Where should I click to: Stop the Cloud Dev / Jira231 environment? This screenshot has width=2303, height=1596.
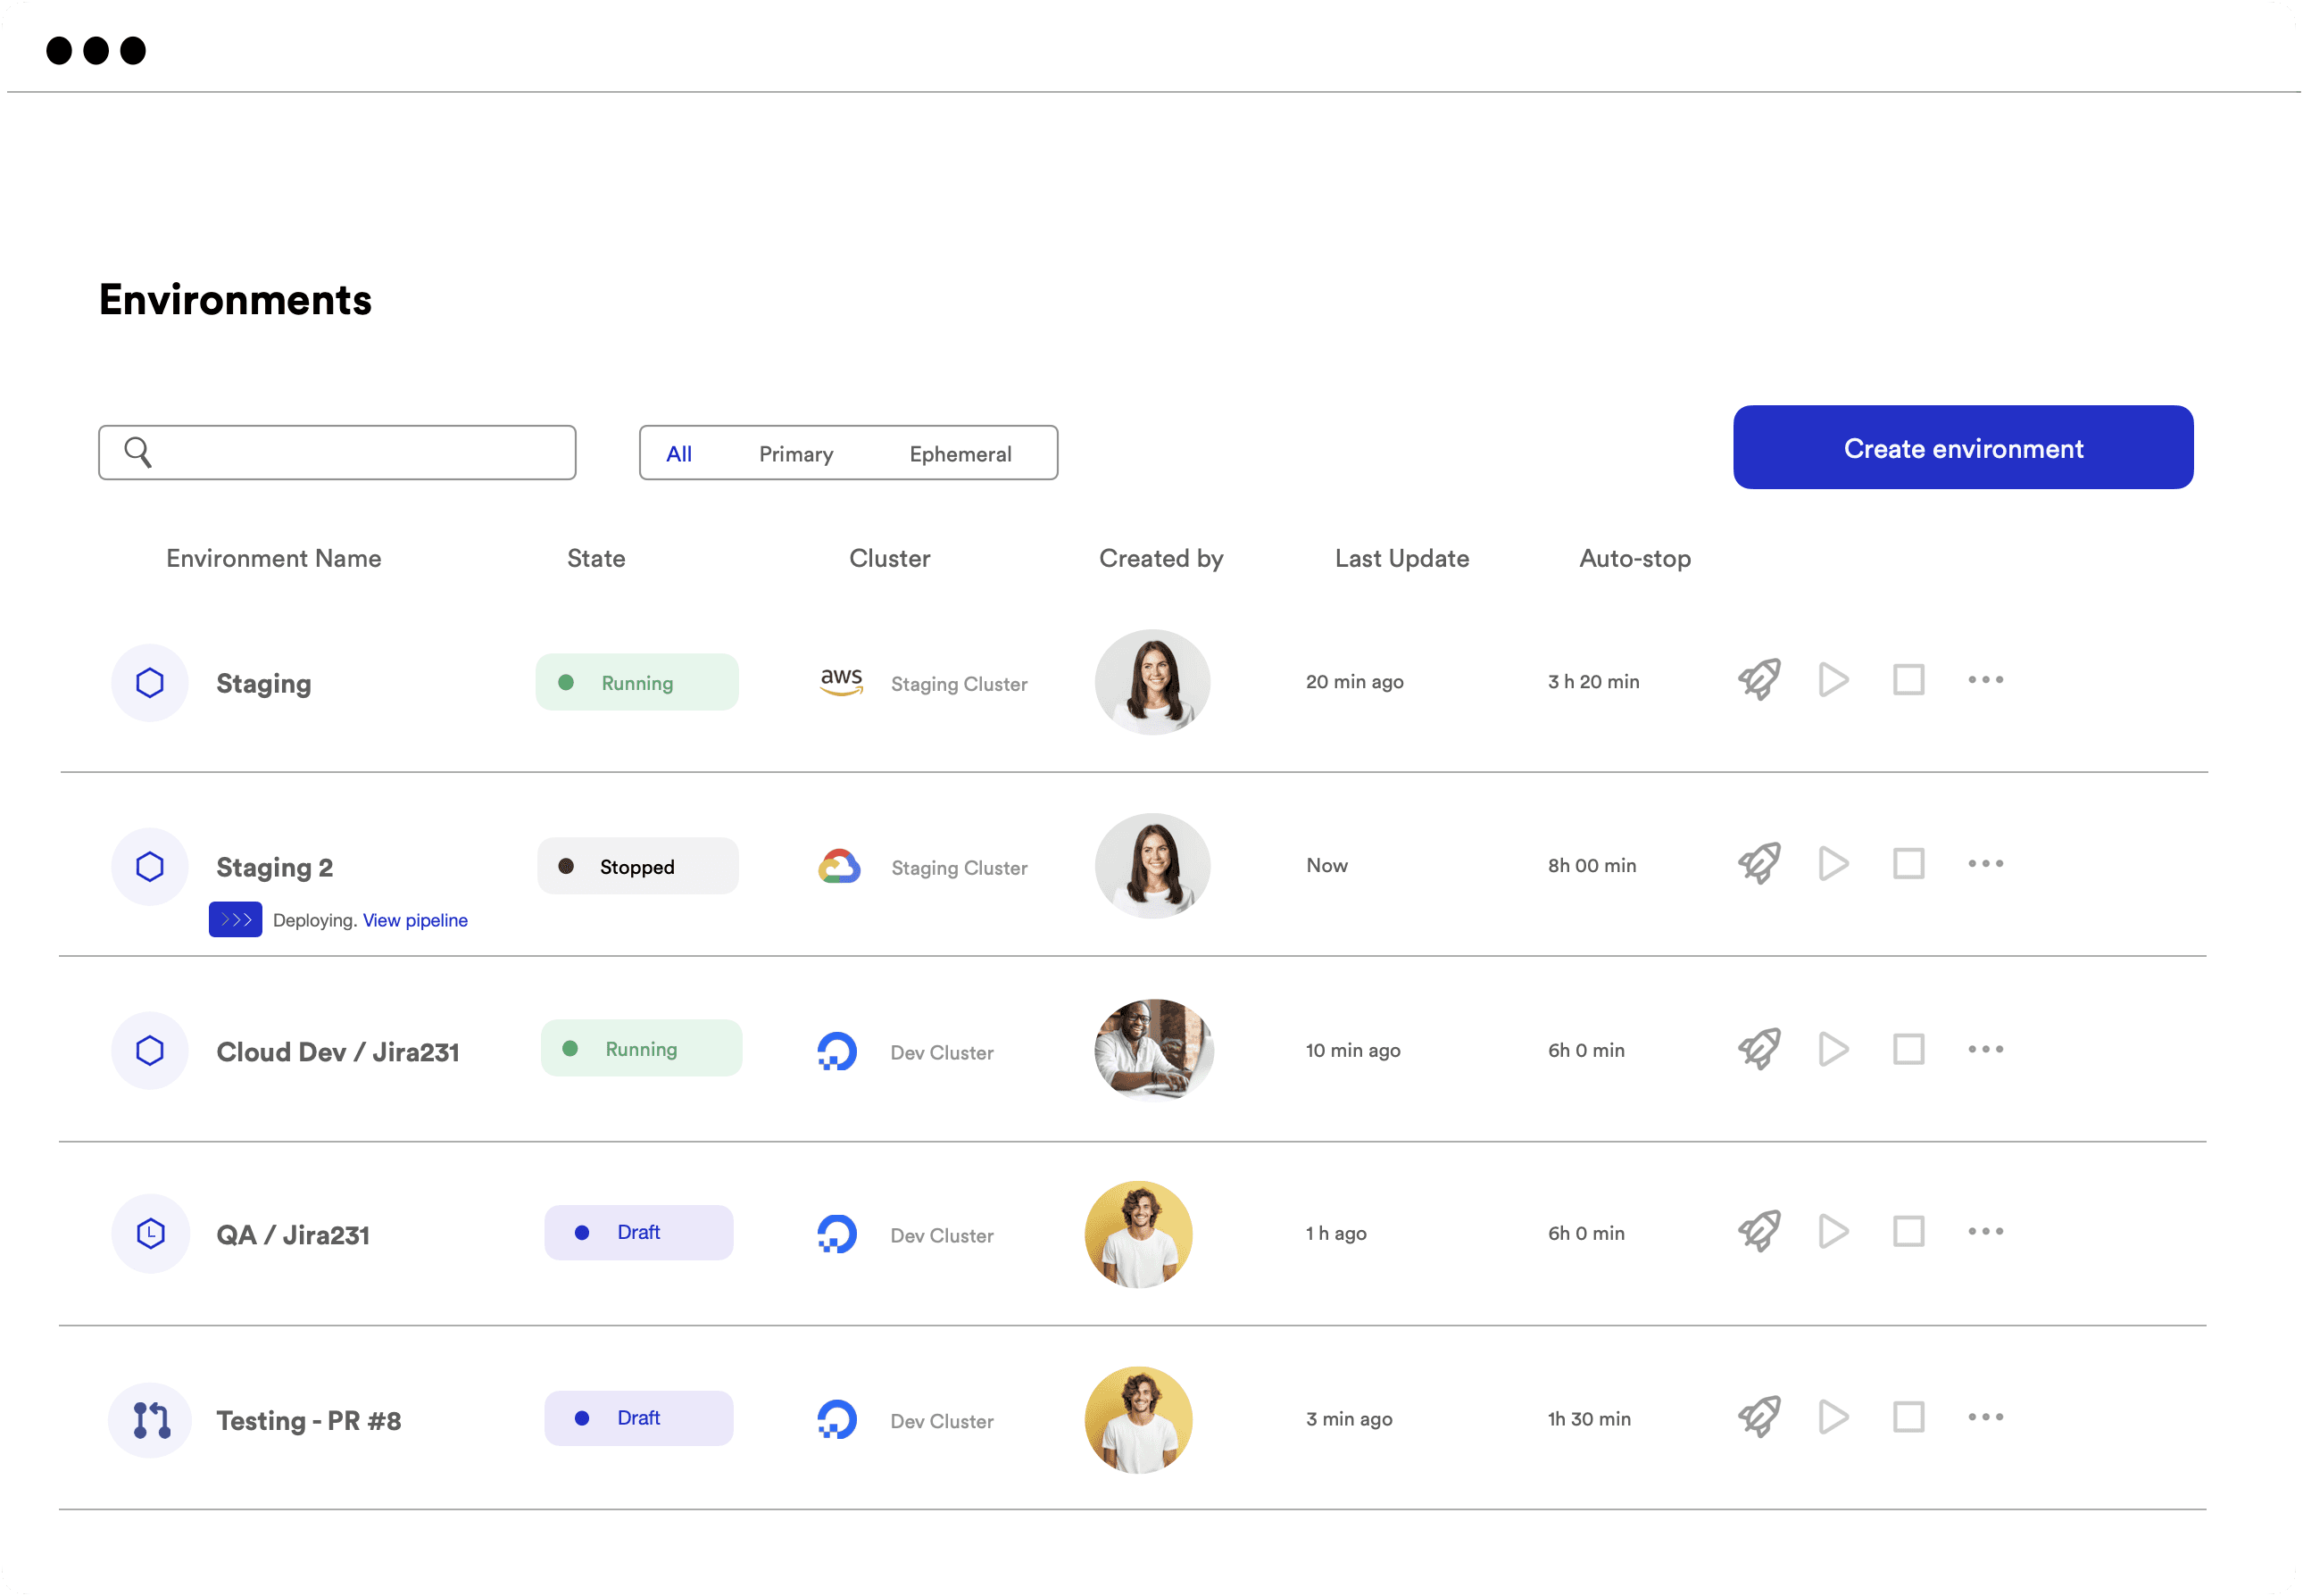(1908, 1049)
